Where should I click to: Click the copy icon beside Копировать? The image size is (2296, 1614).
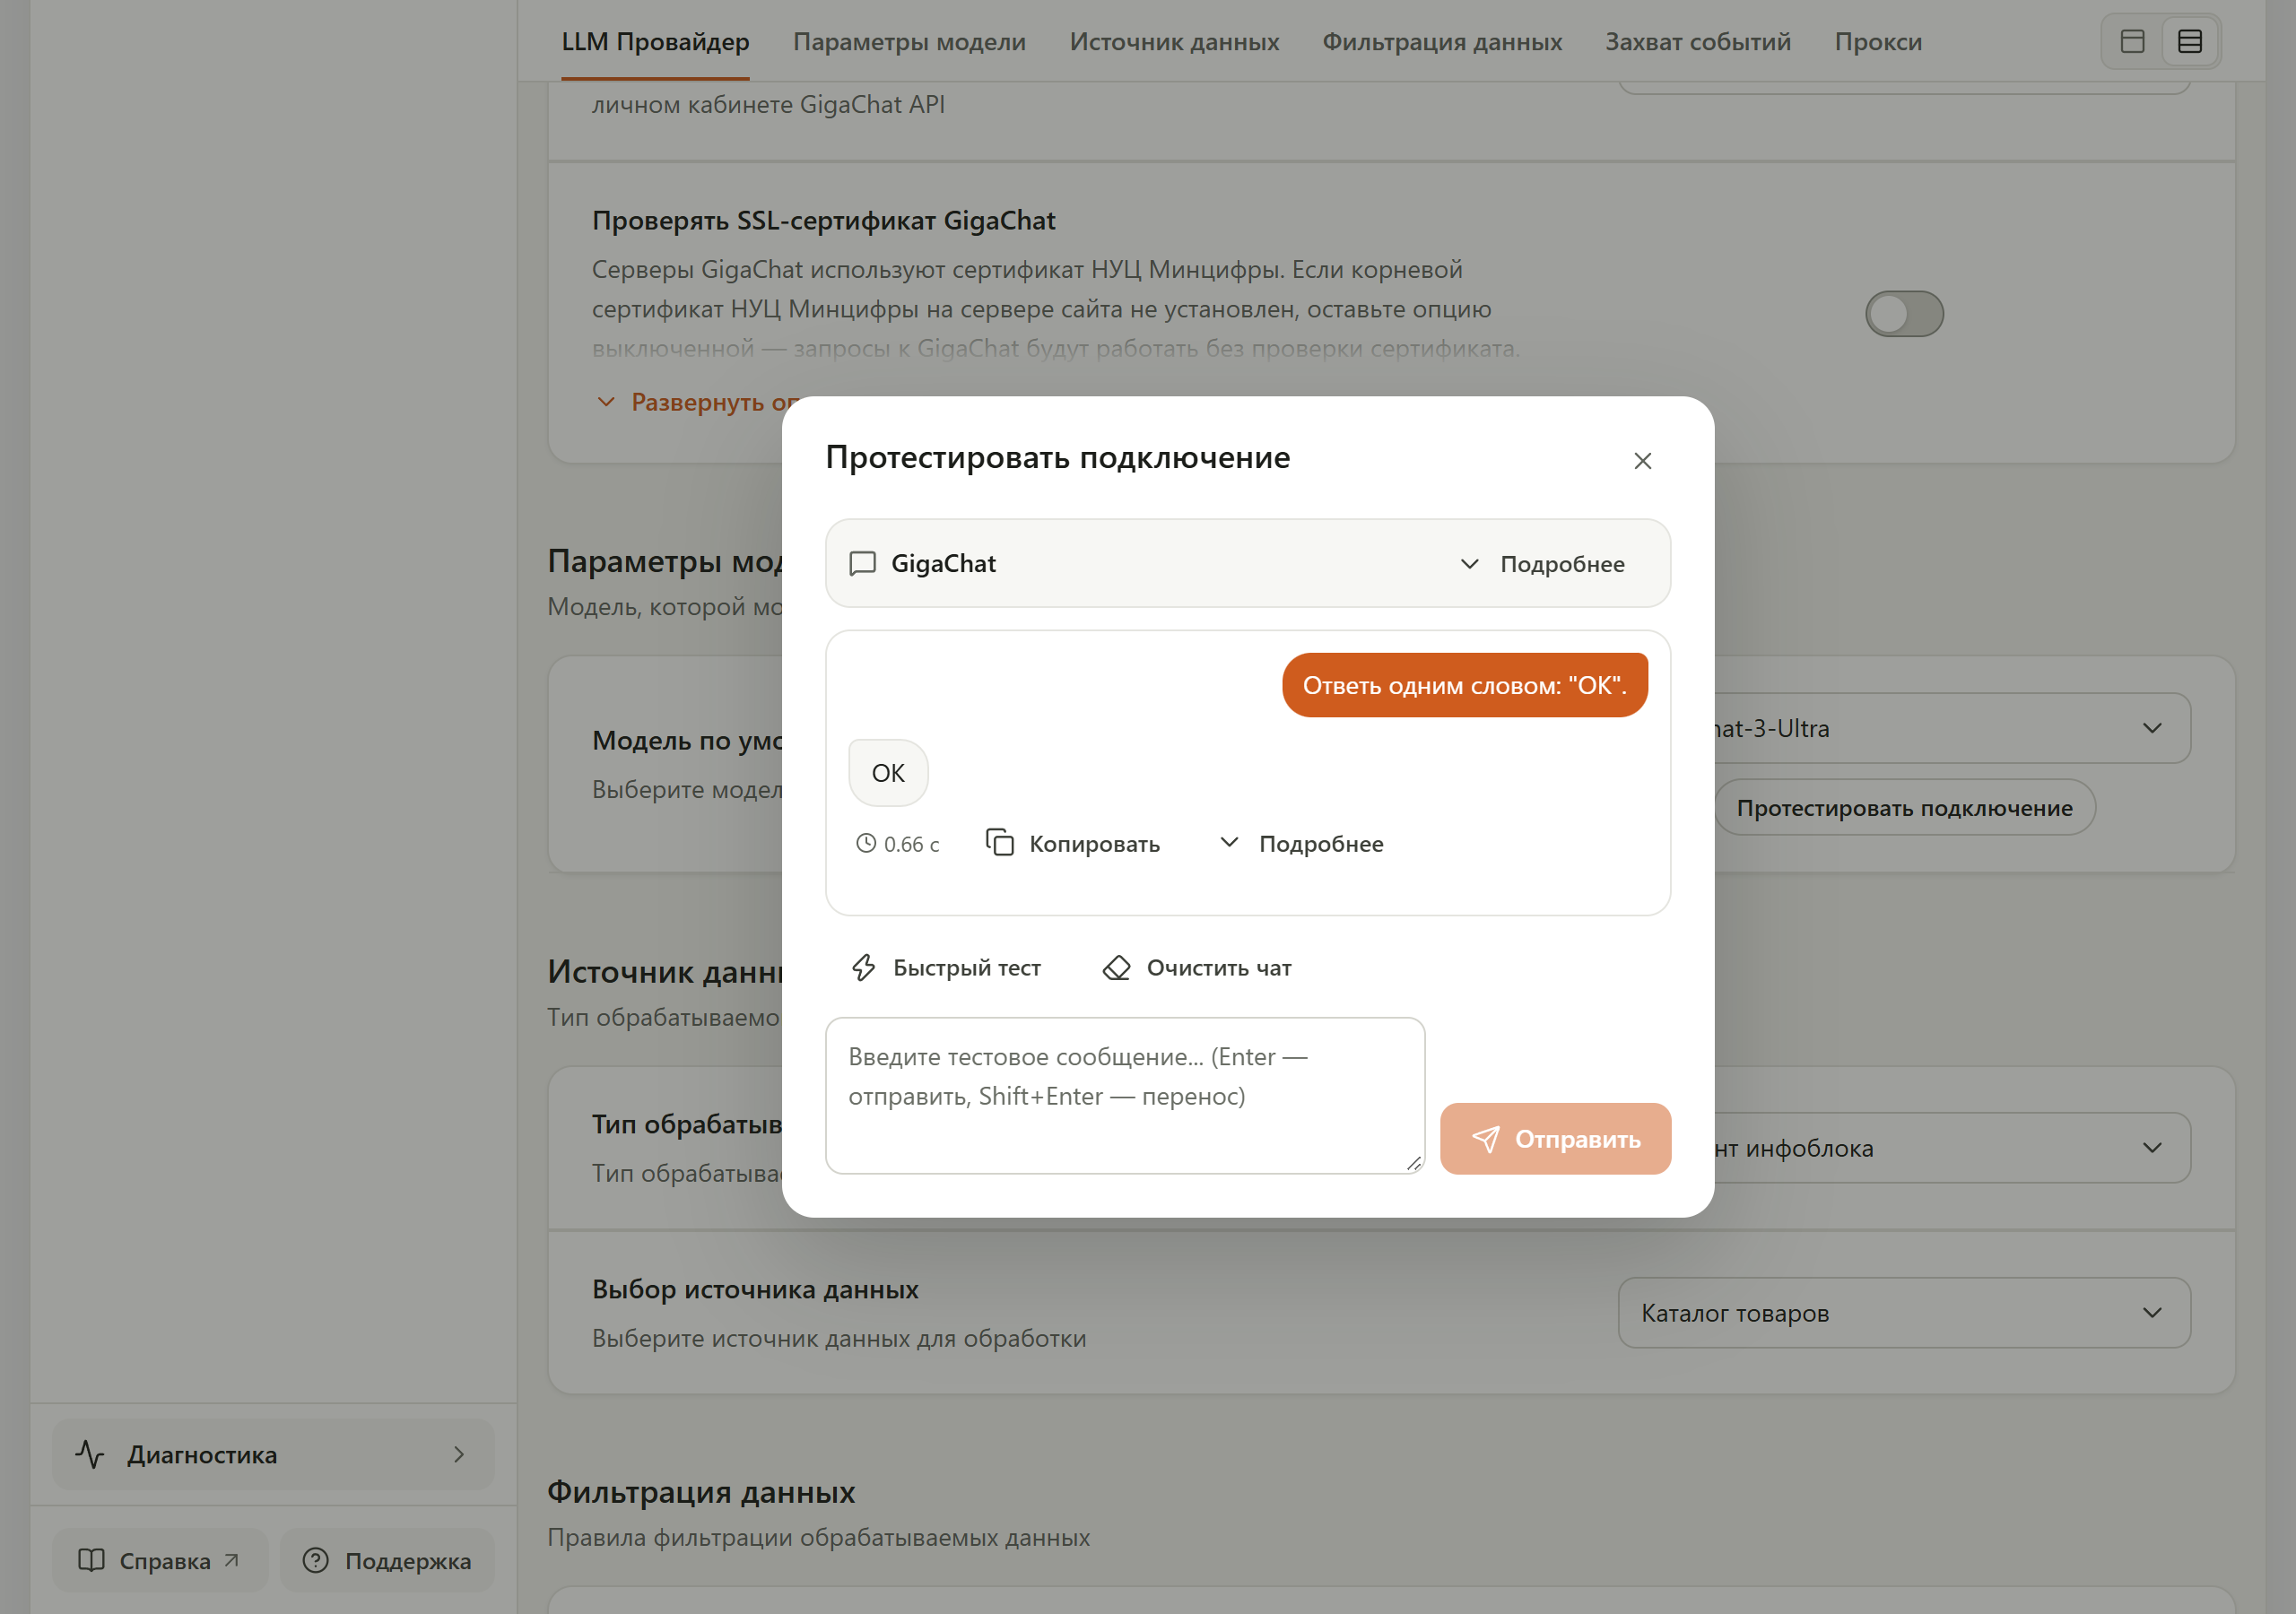(1000, 842)
